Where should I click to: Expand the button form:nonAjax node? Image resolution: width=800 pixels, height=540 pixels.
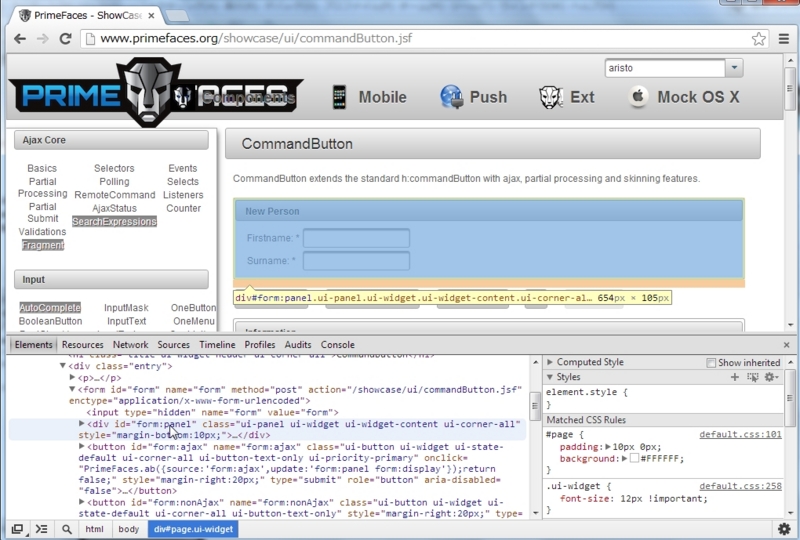pos(81,502)
